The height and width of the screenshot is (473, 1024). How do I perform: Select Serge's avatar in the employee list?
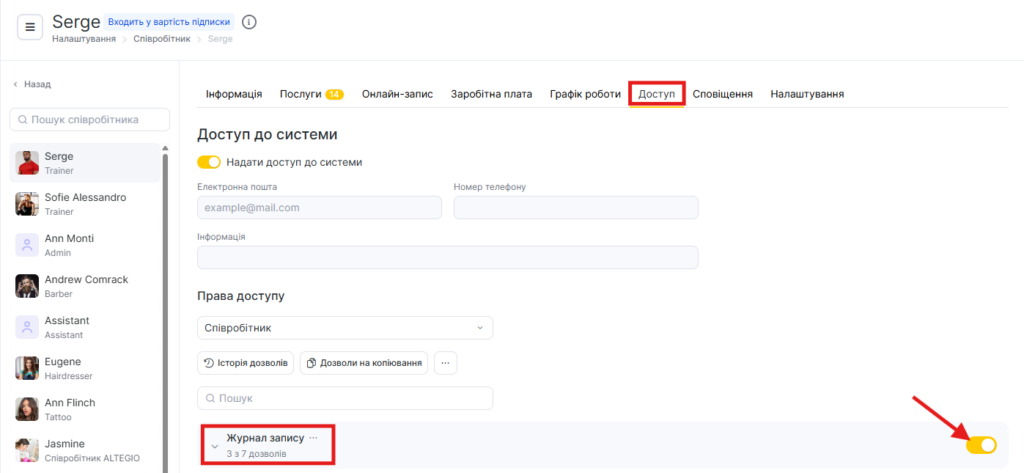click(27, 163)
